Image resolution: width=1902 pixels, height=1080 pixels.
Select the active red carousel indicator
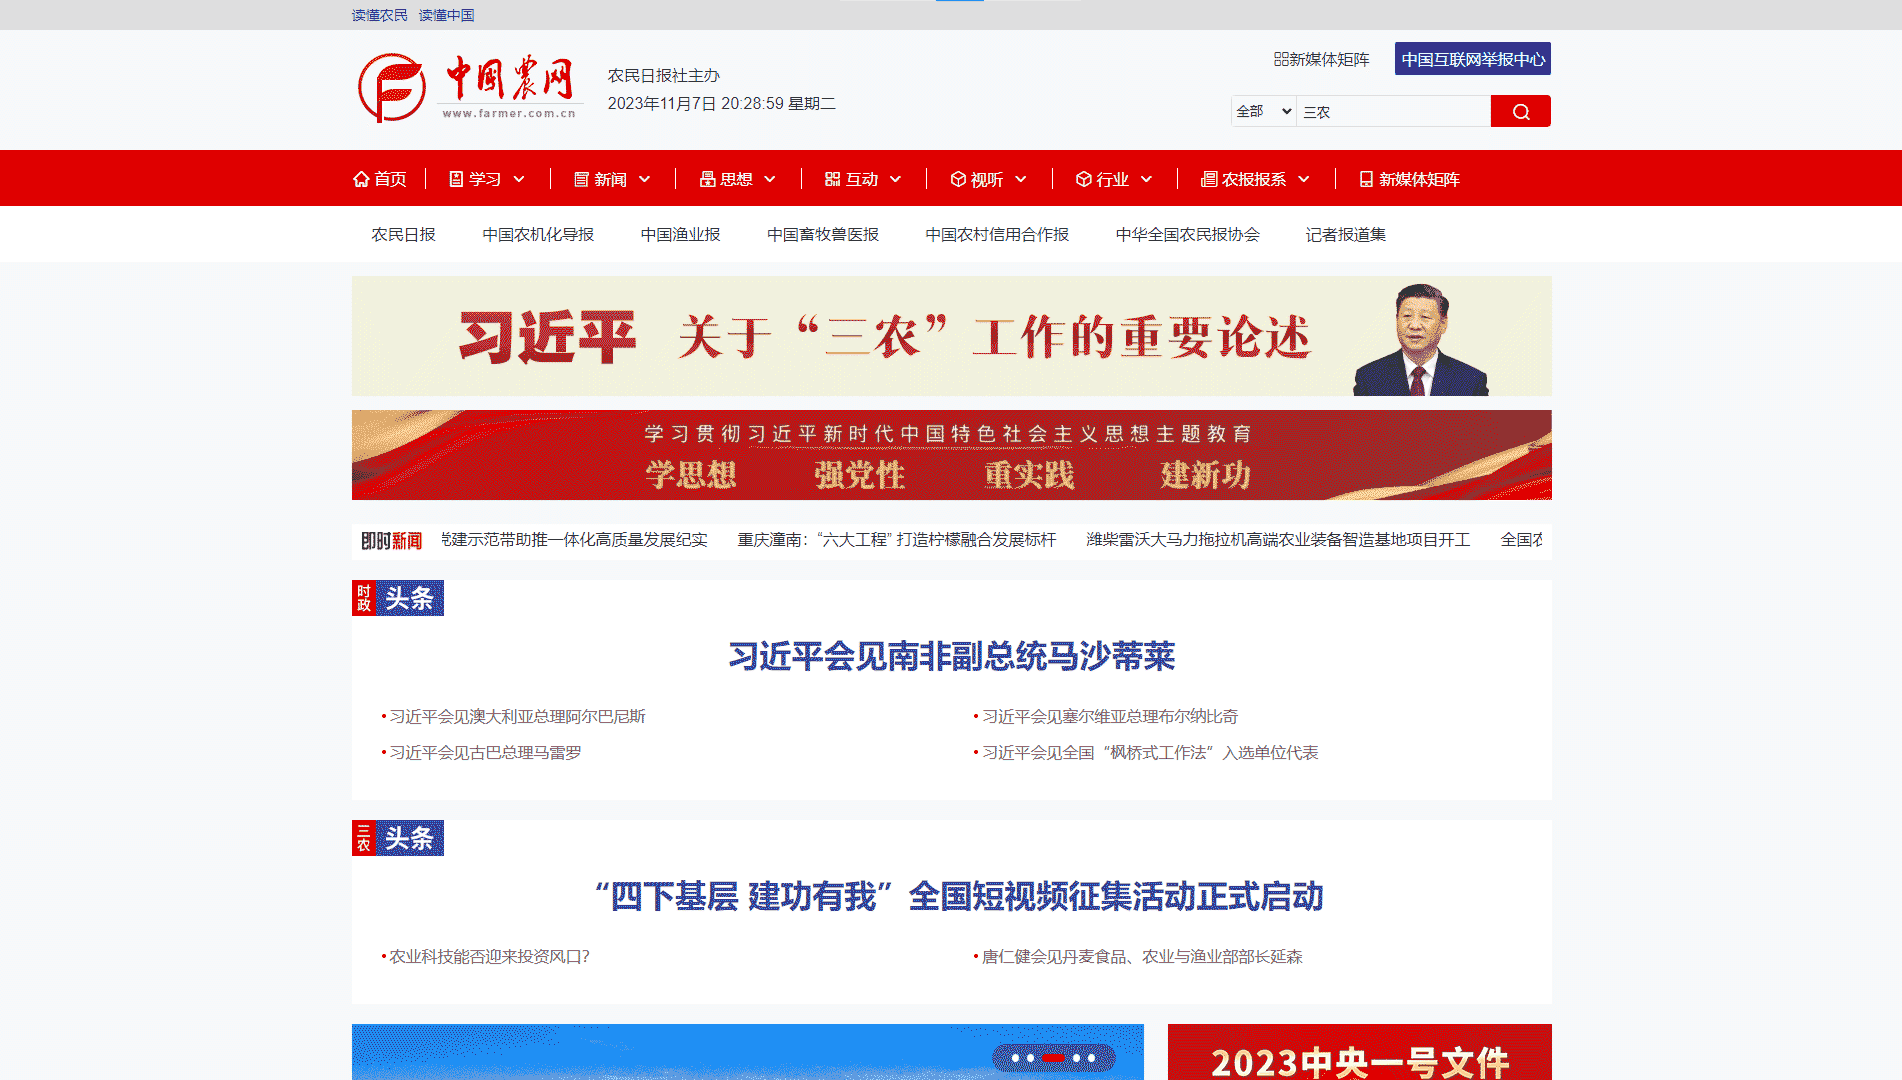tap(1053, 1057)
